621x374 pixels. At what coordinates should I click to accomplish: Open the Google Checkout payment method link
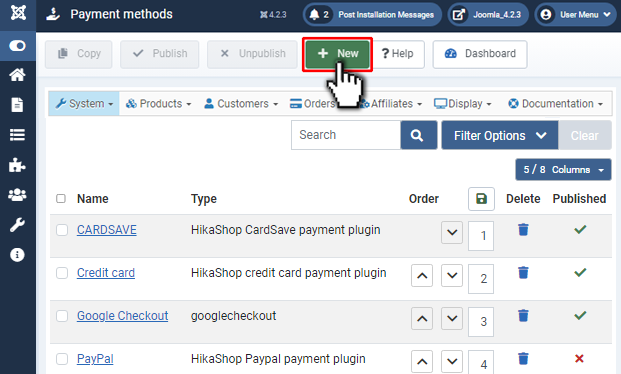[122, 316]
